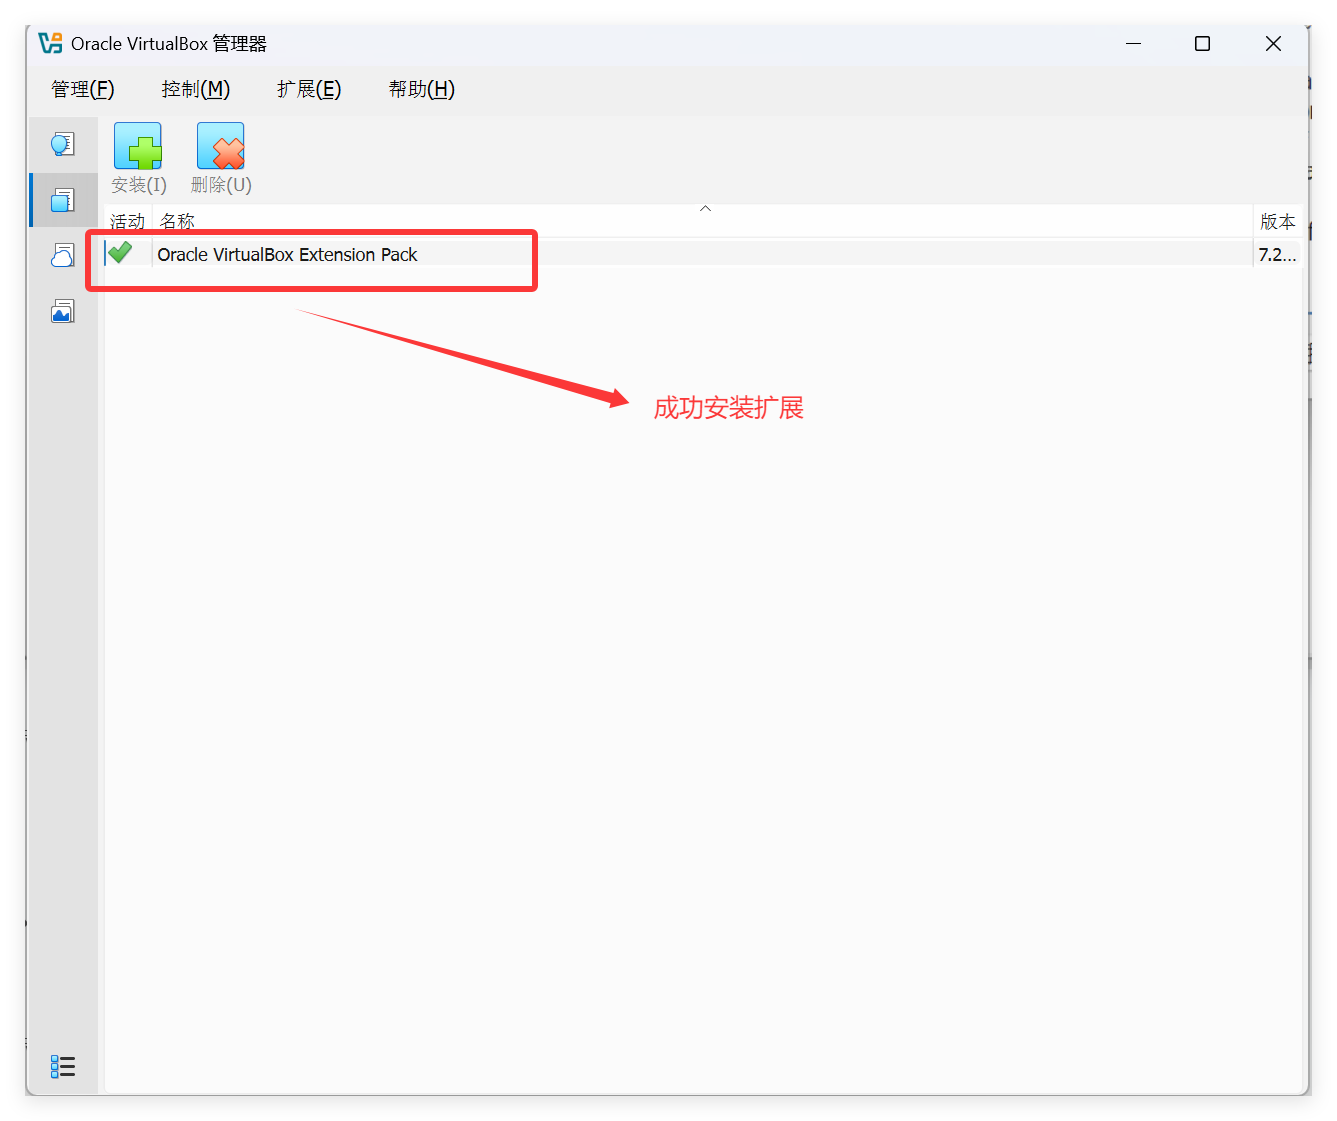Sort by the 活动 column header
The image size is (1337, 1121).
click(127, 221)
